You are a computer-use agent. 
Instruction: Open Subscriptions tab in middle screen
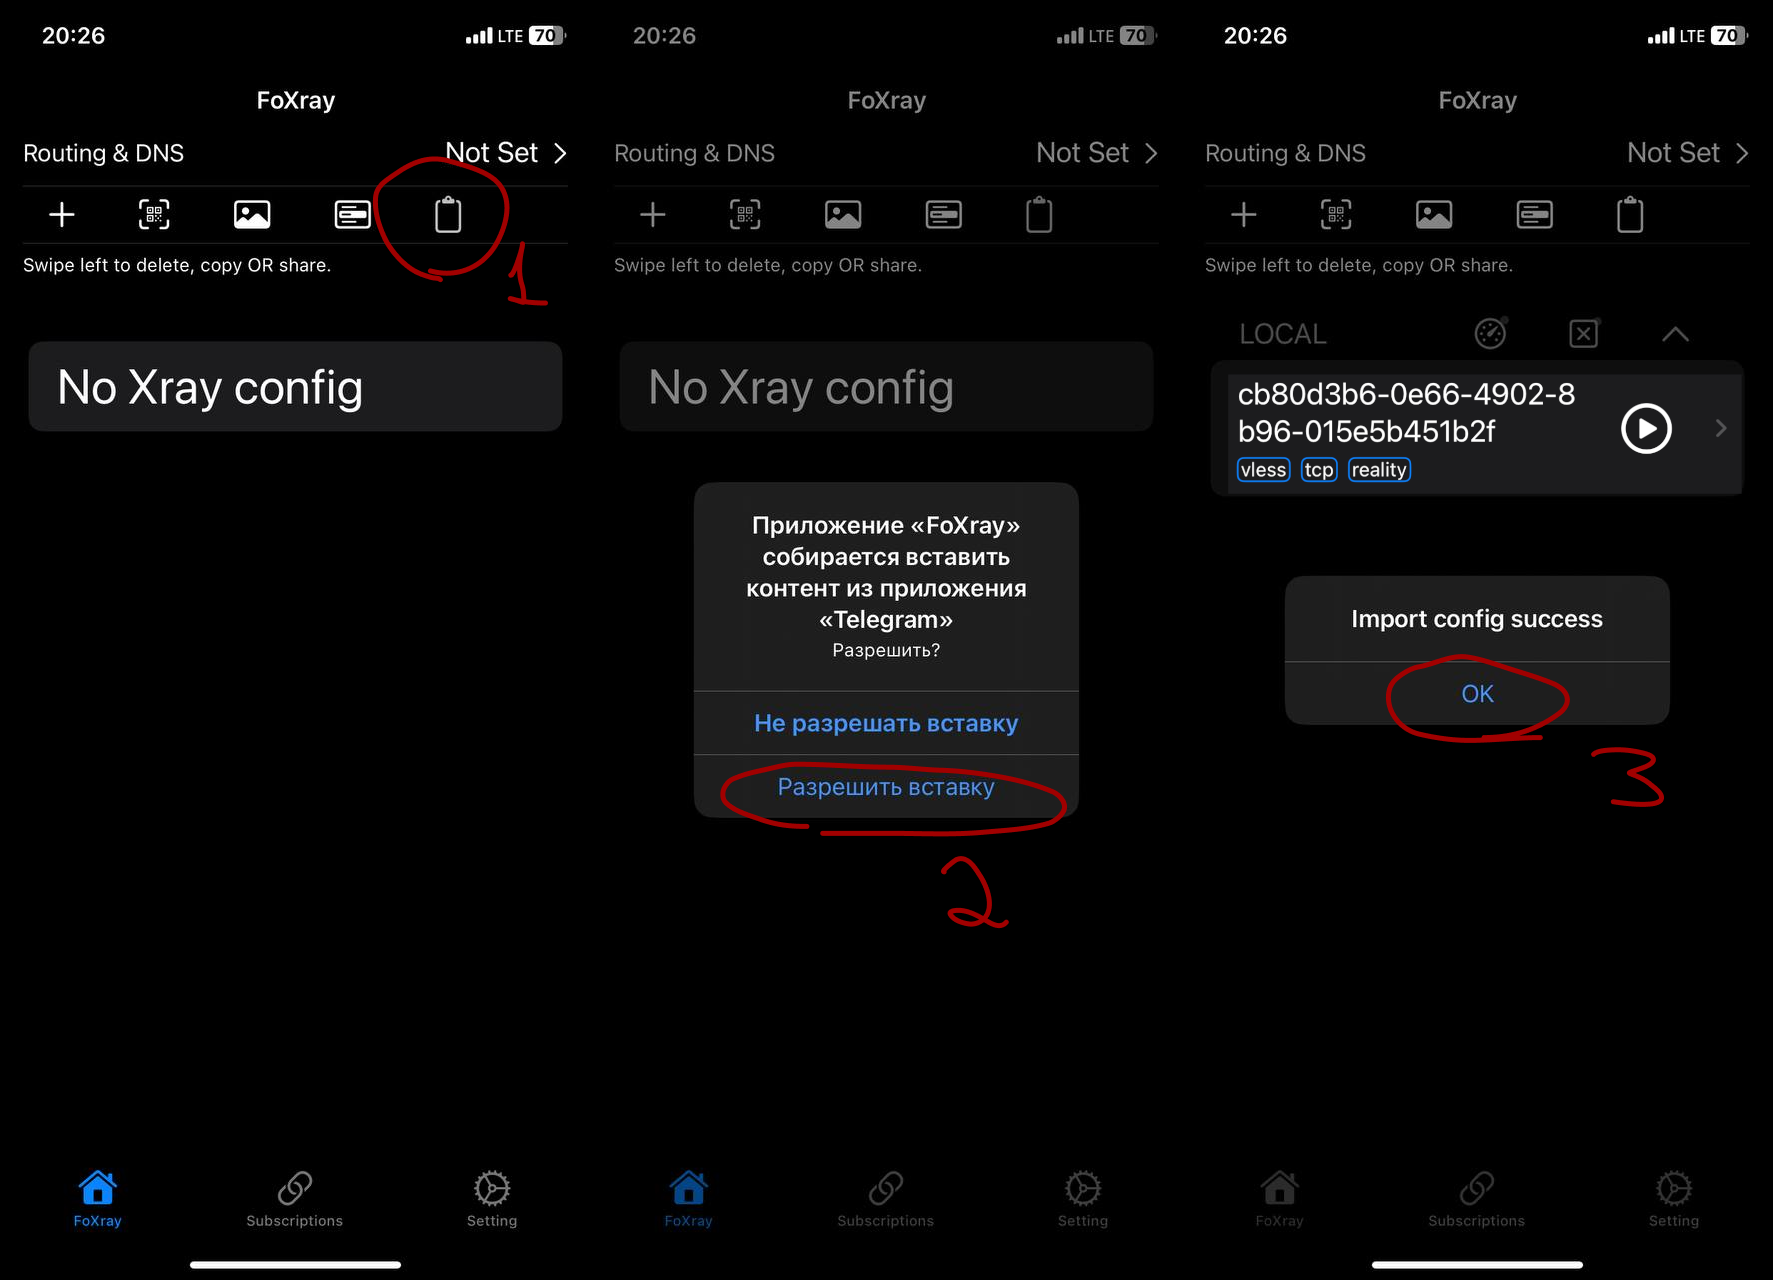886,1199
